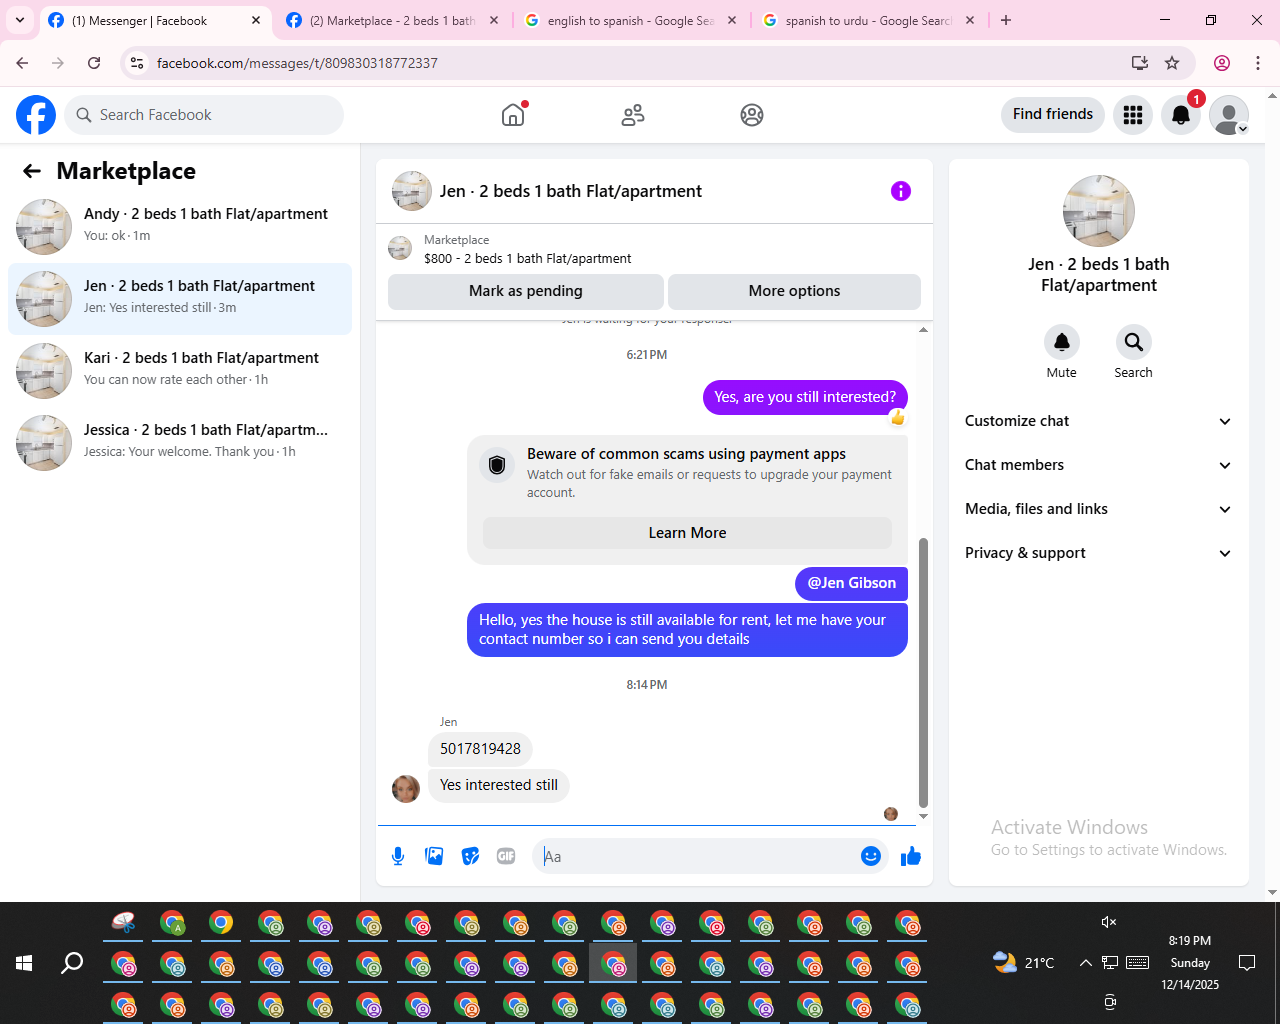Open the Facebook logo home link
Screen dimensions: 1280x1024
click(x=36, y=115)
